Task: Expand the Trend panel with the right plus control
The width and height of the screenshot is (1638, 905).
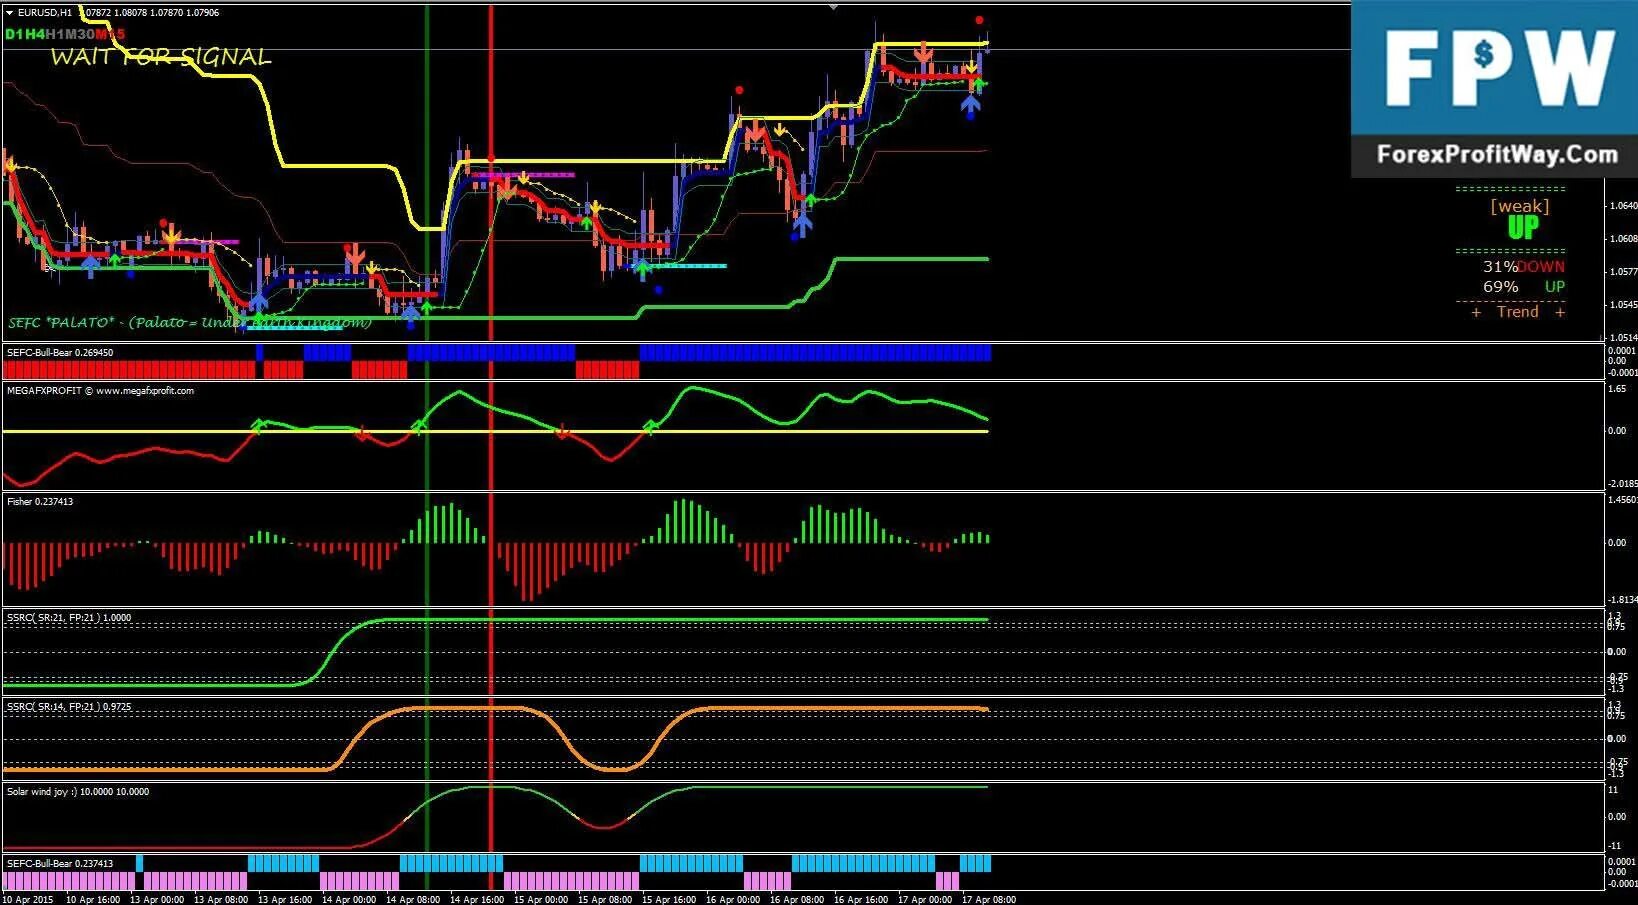Action: (x=1560, y=312)
